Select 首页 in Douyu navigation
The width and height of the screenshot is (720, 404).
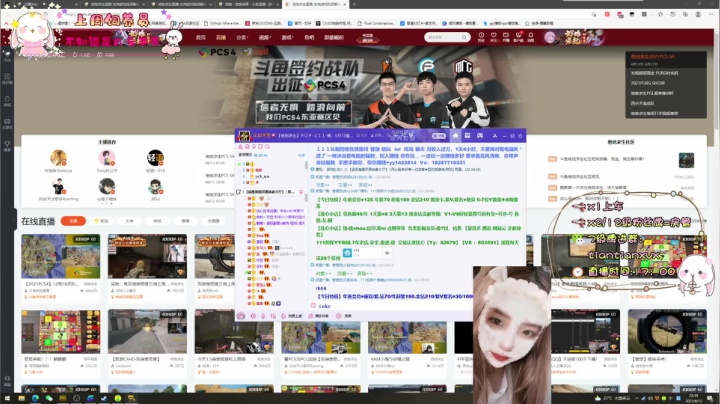(x=201, y=37)
